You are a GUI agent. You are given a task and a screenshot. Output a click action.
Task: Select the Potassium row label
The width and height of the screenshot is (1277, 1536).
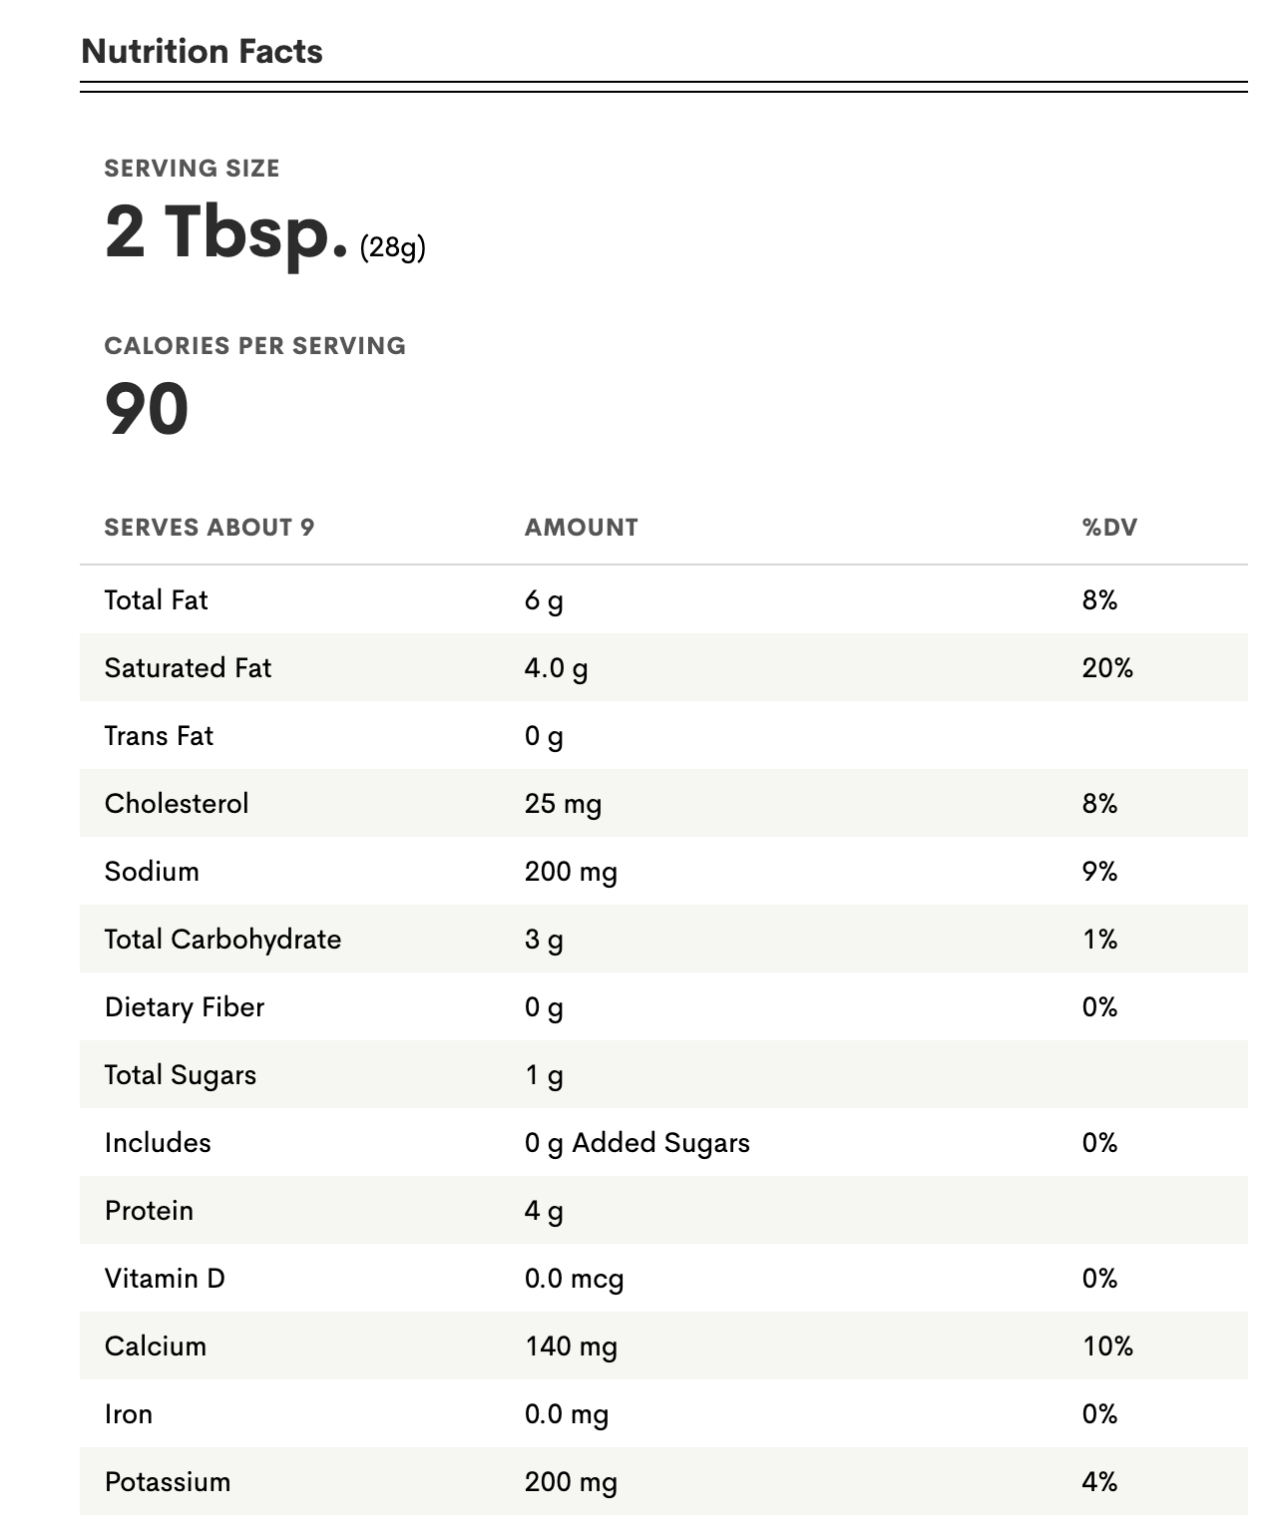pos(167,1482)
